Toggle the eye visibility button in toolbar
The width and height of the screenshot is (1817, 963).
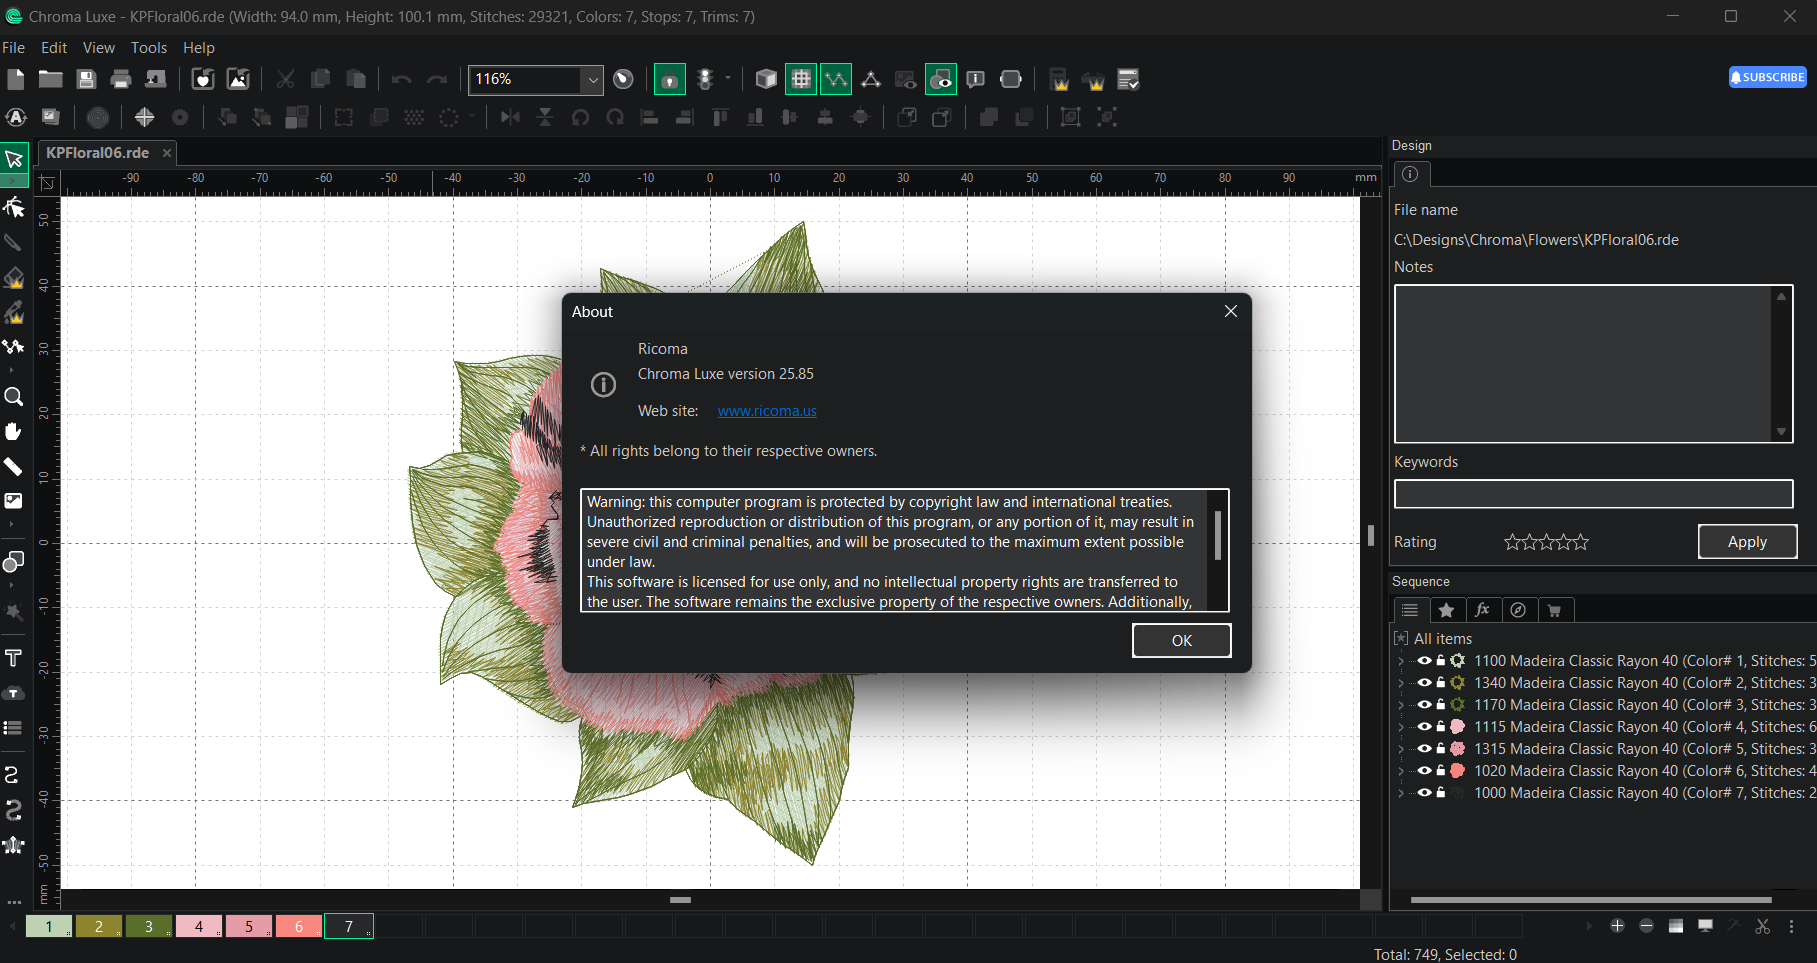[x=941, y=79]
